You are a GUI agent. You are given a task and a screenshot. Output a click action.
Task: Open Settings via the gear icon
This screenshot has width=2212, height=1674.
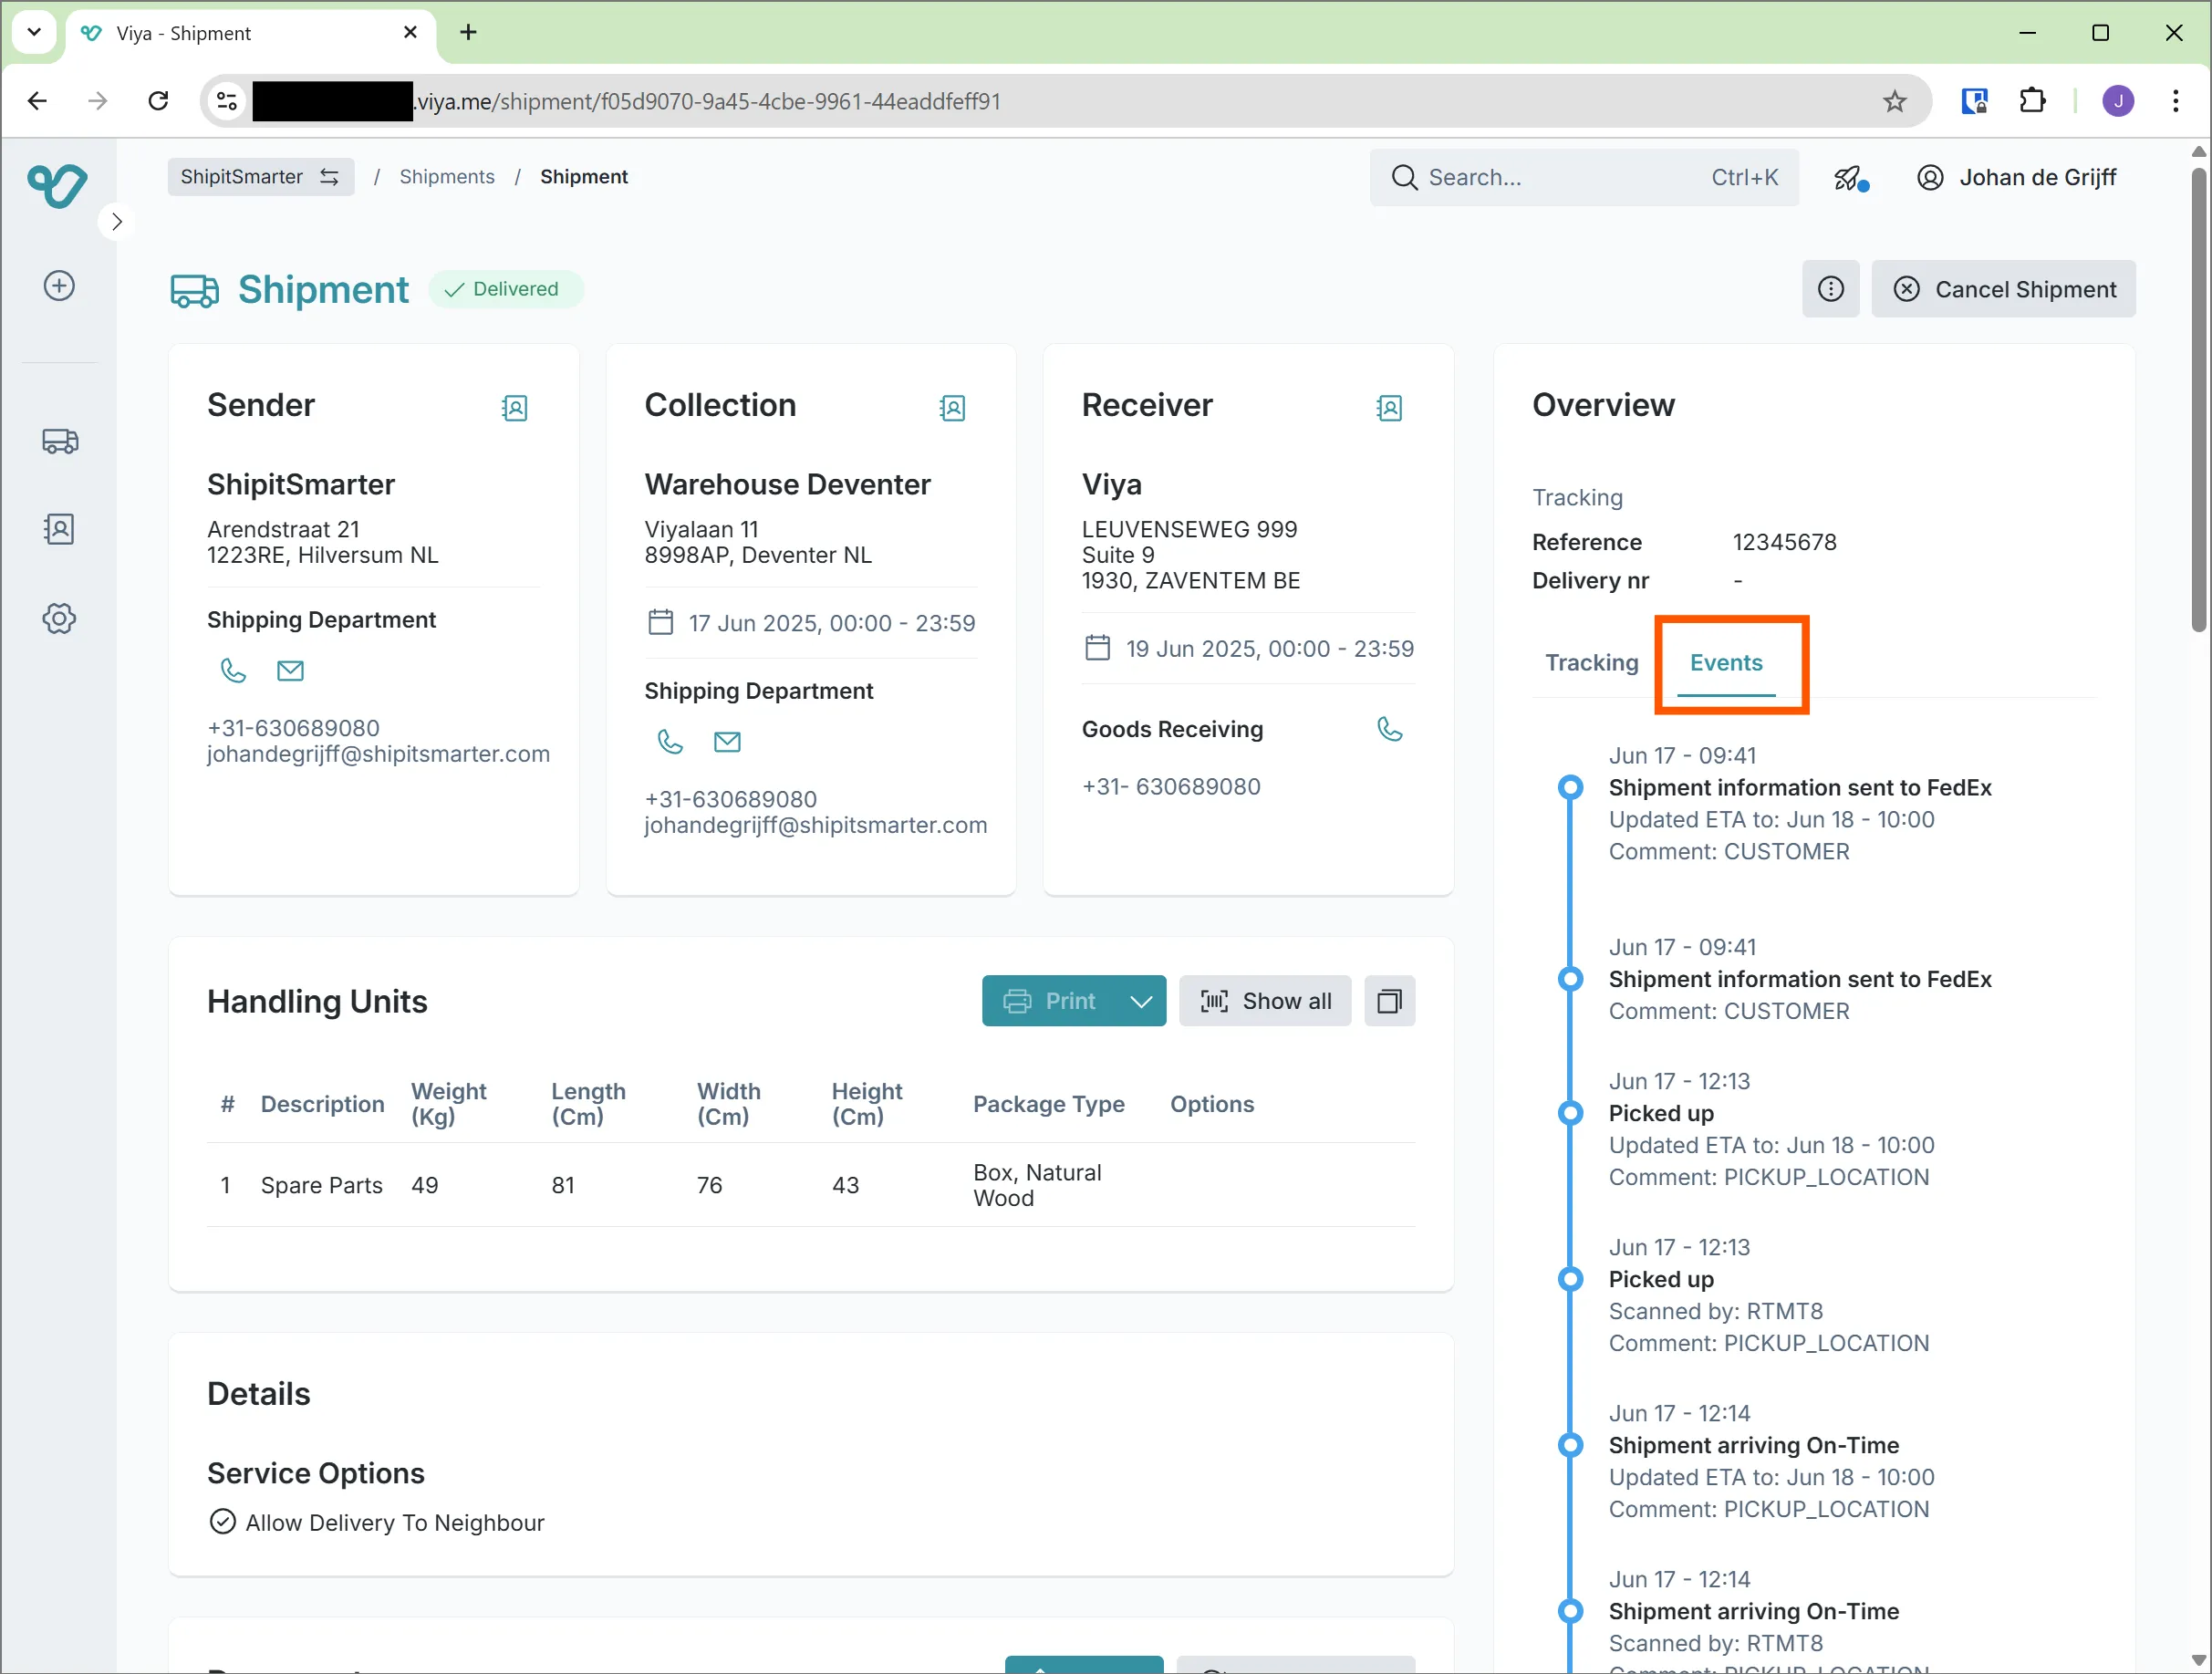pos(59,618)
